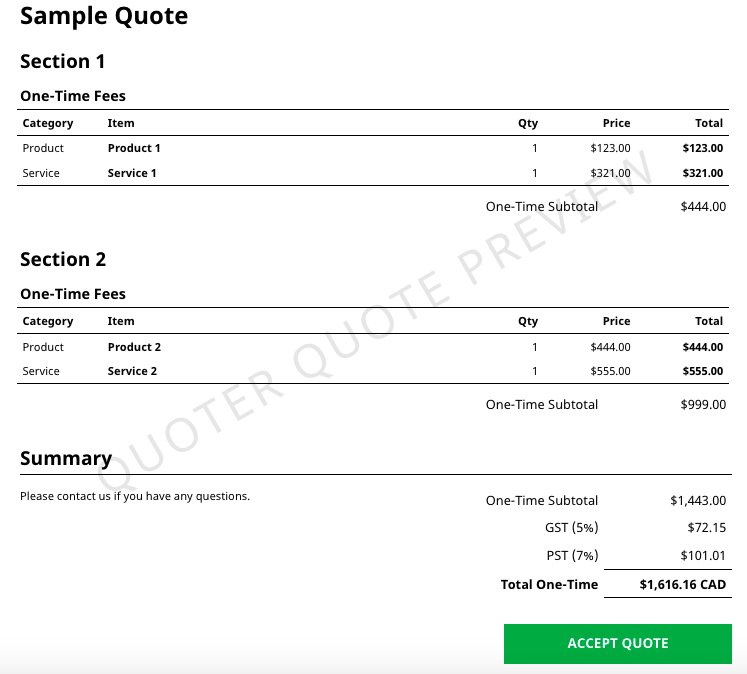The width and height of the screenshot is (747, 674).
Task: Click the 'Product' category cell in Product 1 row
Action: (x=43, y=148)
